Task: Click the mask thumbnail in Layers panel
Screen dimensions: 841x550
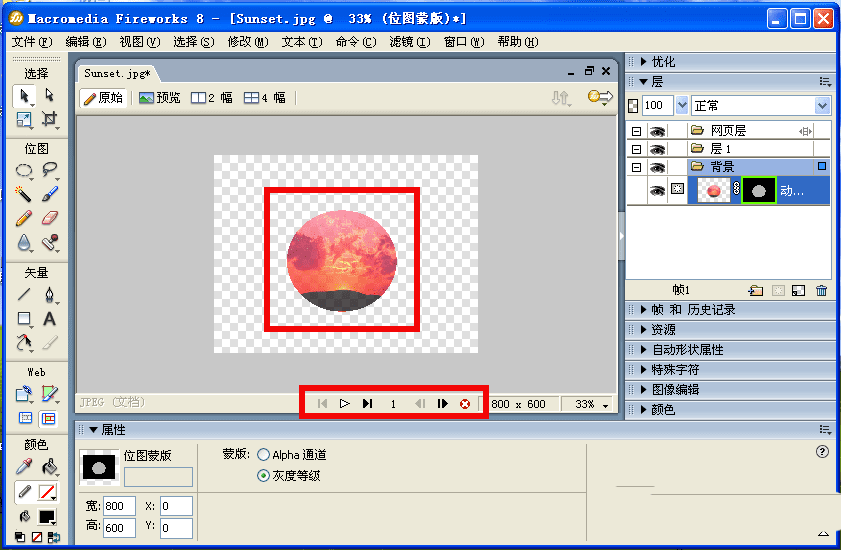Action: pyautogui.click(x=758, y=190)
